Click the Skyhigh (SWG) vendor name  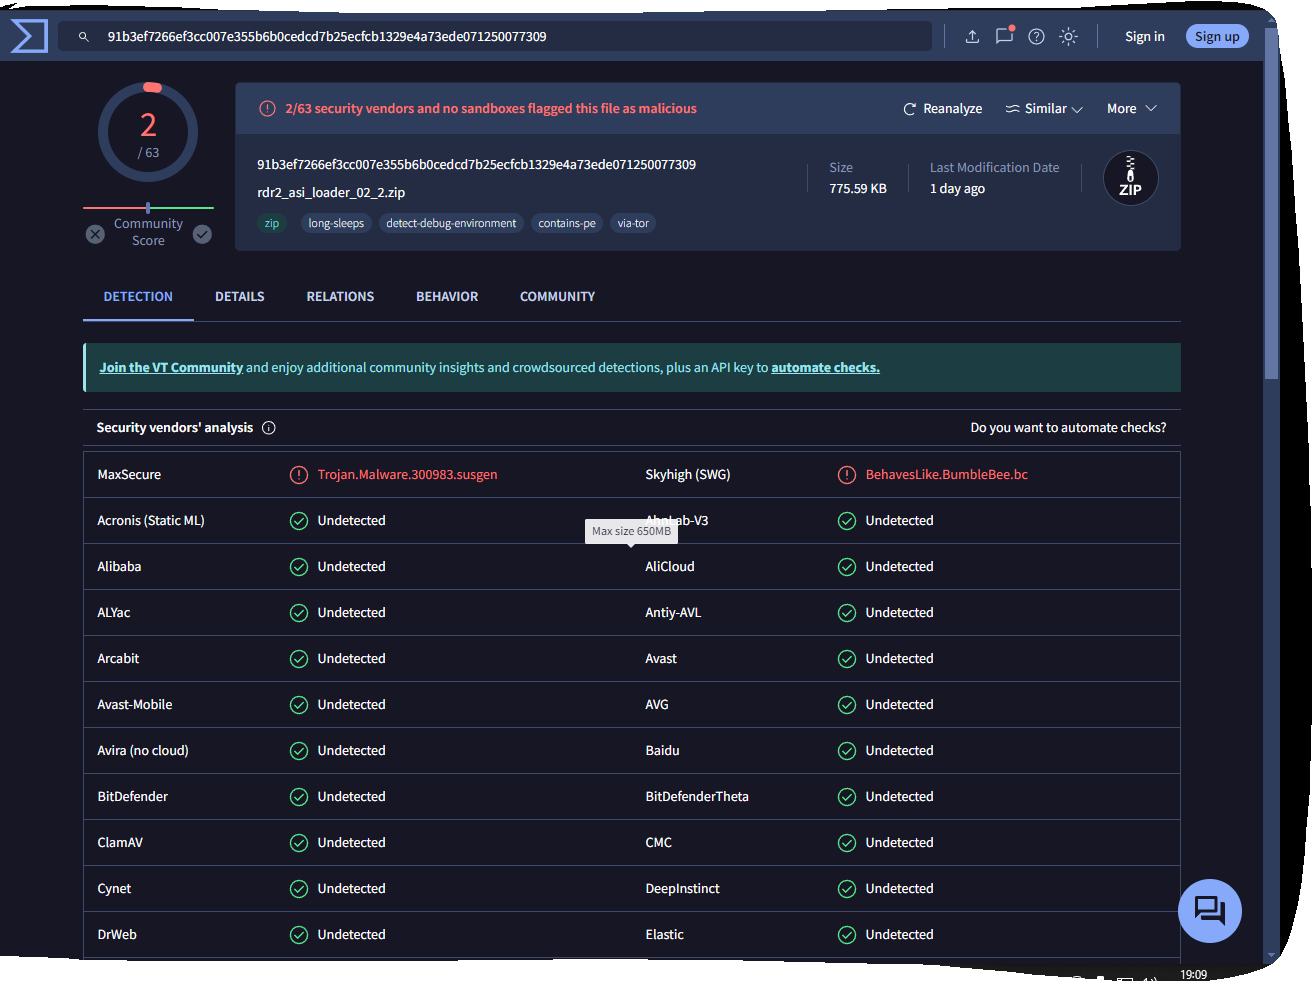tap(688, 475)
